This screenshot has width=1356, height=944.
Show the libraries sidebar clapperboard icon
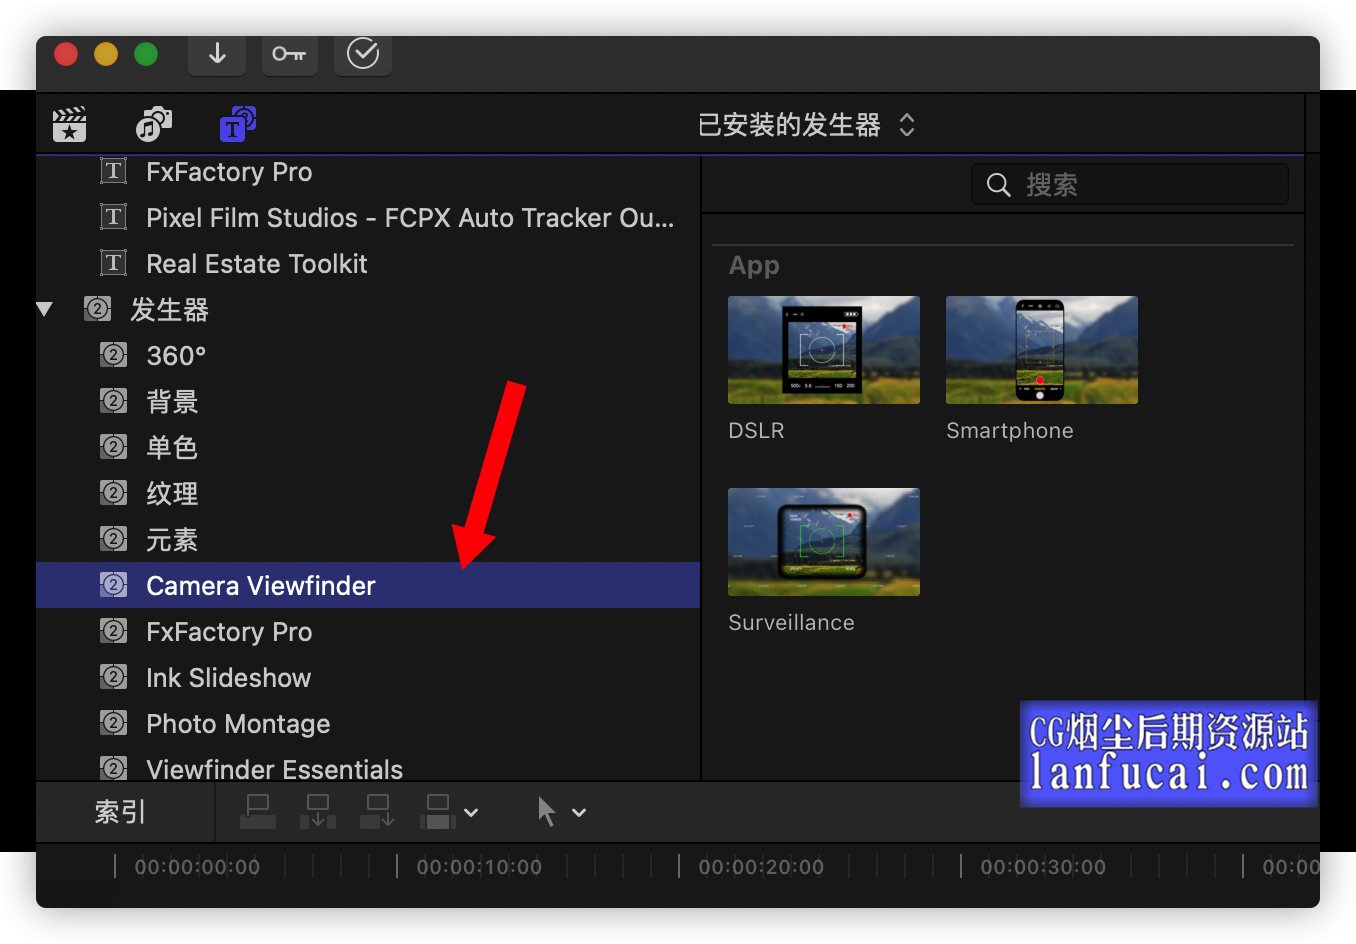(70, 125)
